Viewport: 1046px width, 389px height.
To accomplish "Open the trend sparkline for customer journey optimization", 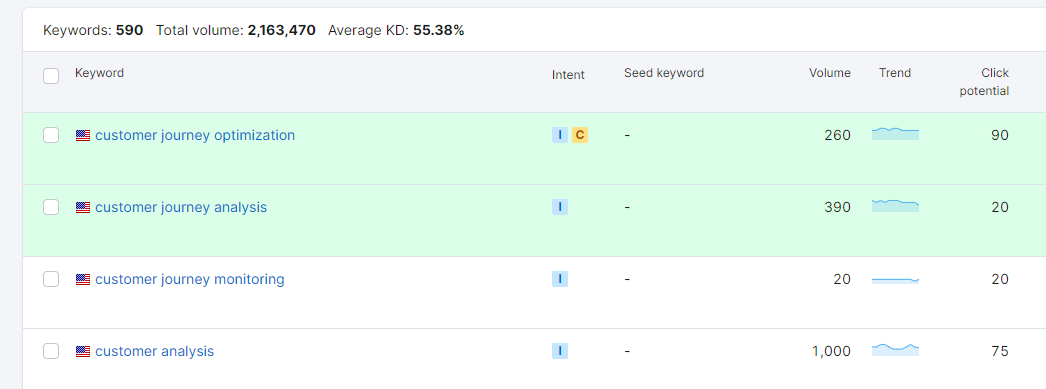I will tap(895, 133).
